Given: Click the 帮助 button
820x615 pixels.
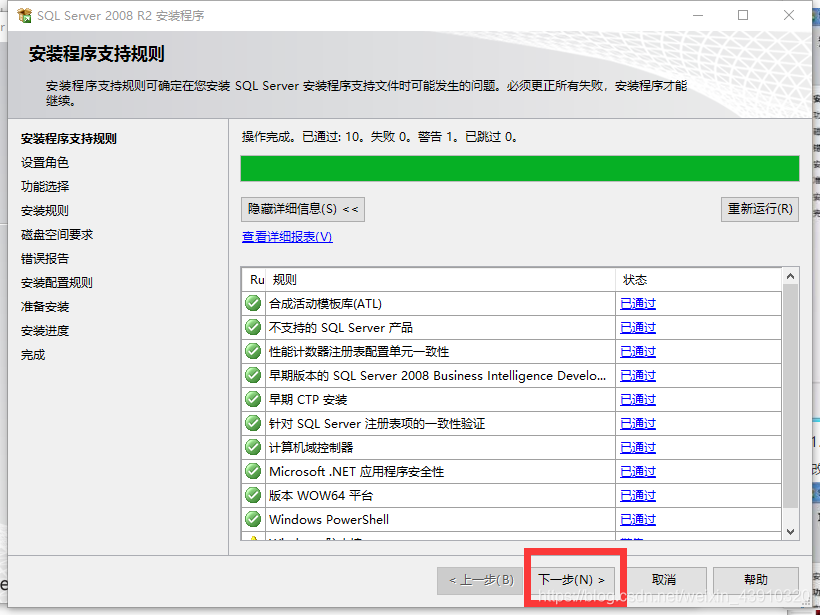Looking at the screenshot, I should pyautogui.click(x=756, y=580).
